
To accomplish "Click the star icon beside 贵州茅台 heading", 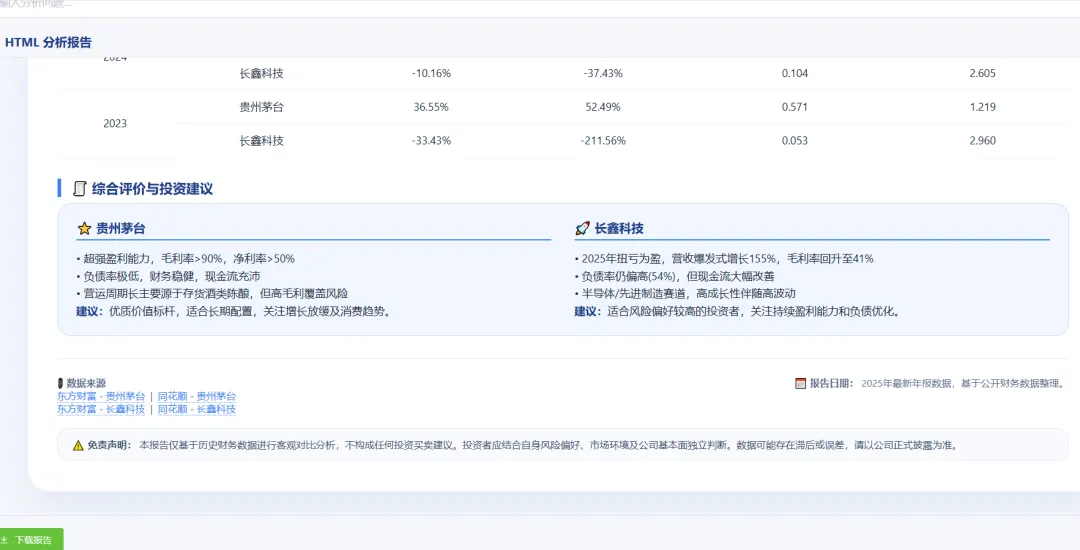I will click(x=84, y=229).
